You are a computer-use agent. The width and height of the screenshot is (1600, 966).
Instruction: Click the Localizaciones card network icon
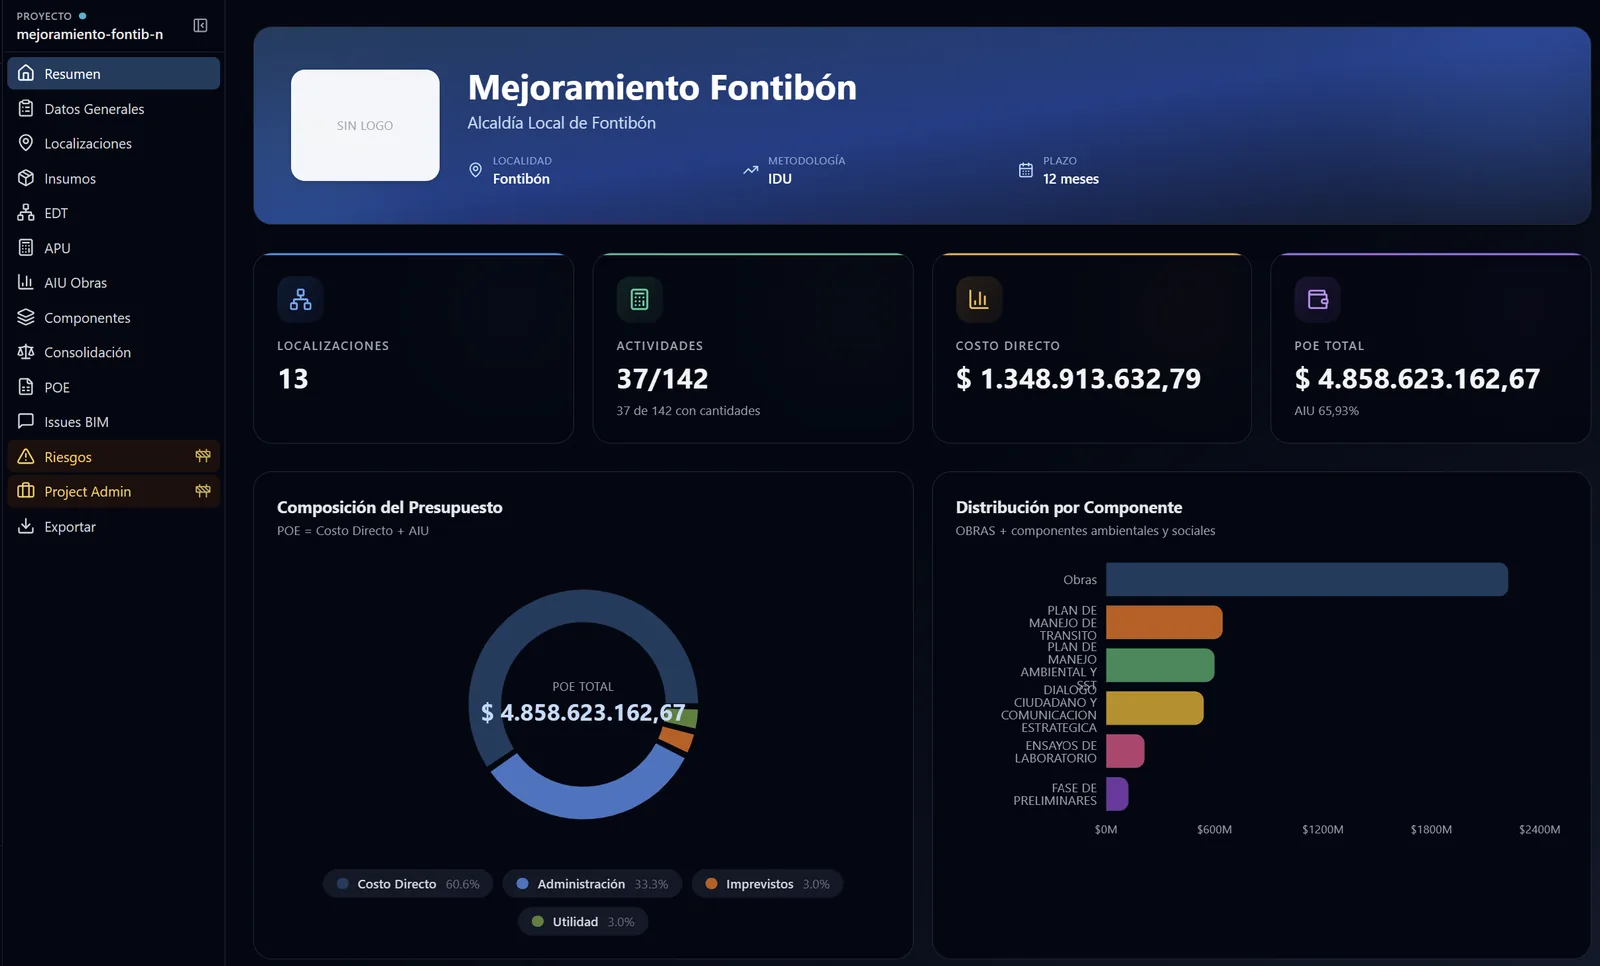click(x=300, y=299)
